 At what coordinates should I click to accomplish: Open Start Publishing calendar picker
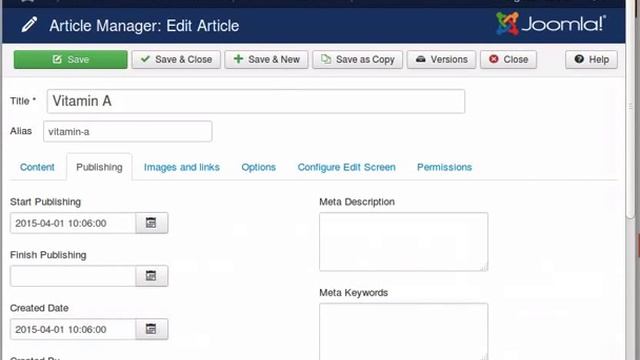point(151,223)
